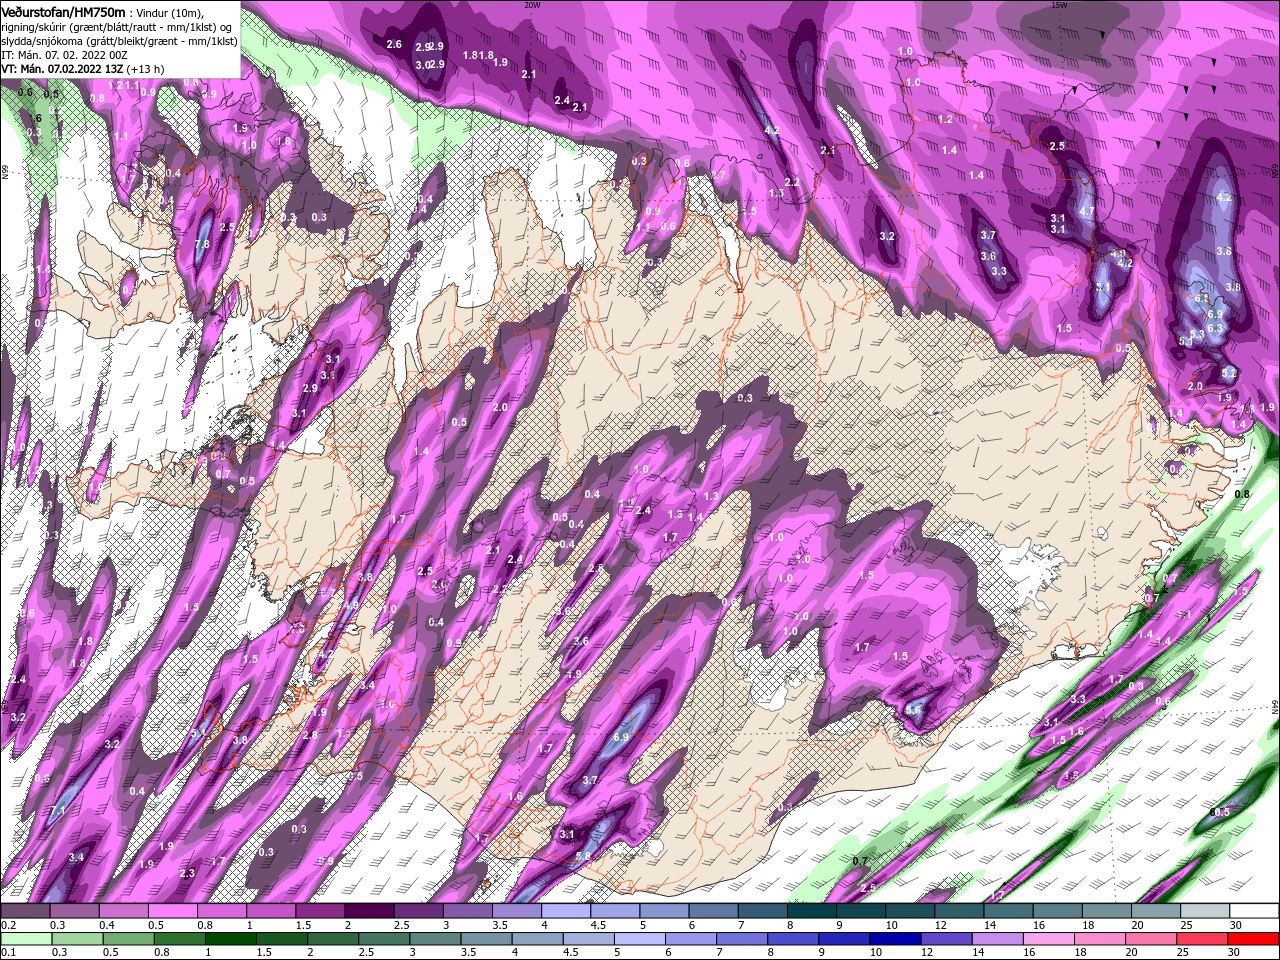Click the 15W longitude label
The image size is (1280, 960).
[1059, 5]
